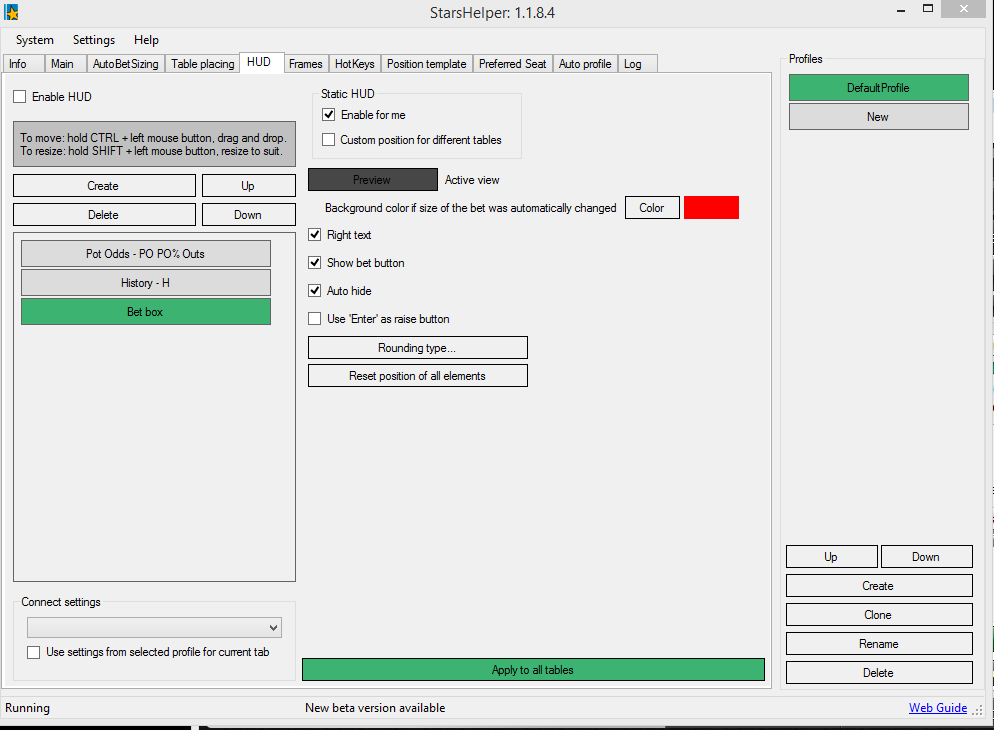This screenshot has height=730, width=994.
Task: Clone the selected profile
Action: pos(879,615)
